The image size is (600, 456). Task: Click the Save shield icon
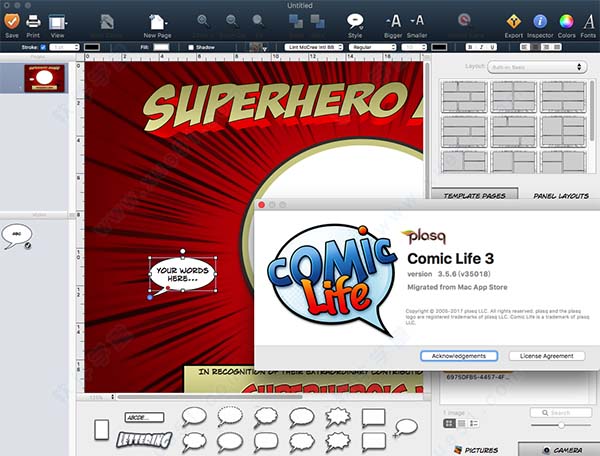12,21
